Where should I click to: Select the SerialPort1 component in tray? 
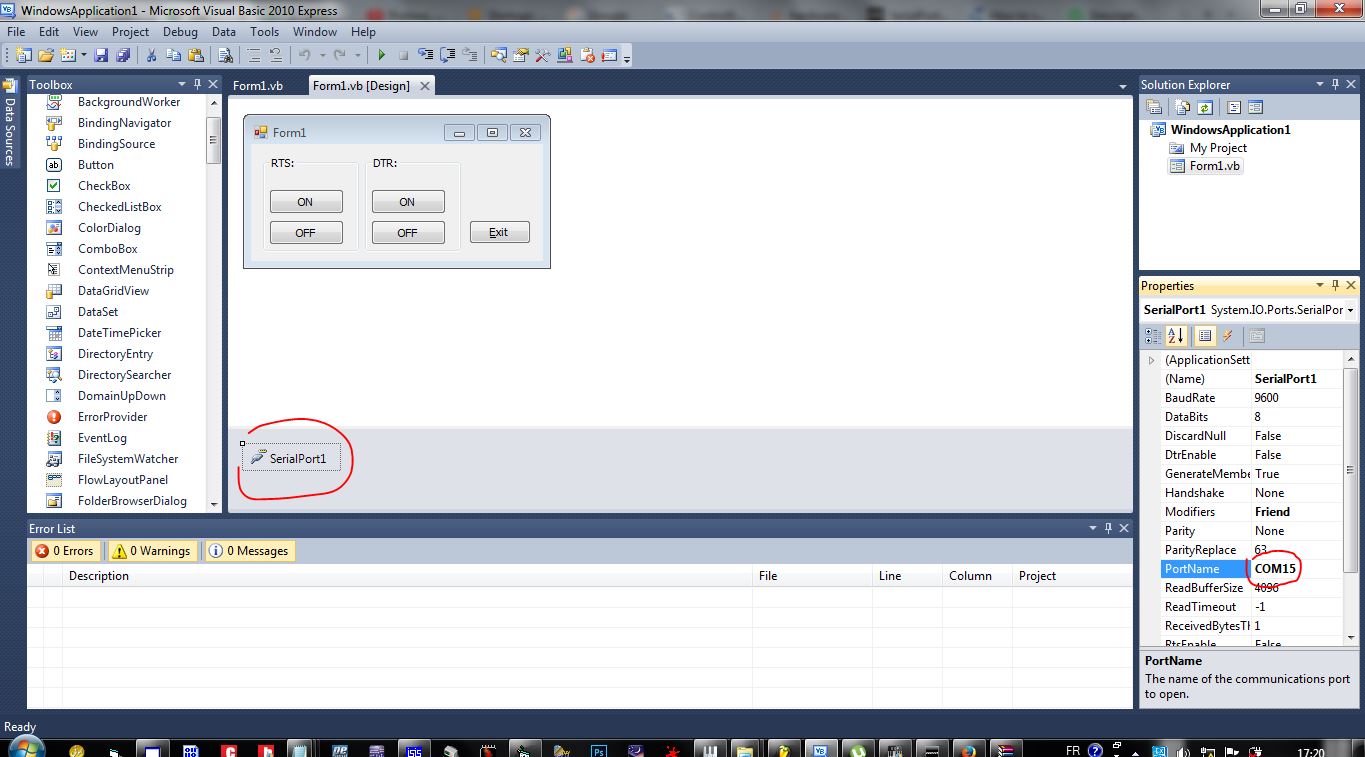tap(291, 459)
